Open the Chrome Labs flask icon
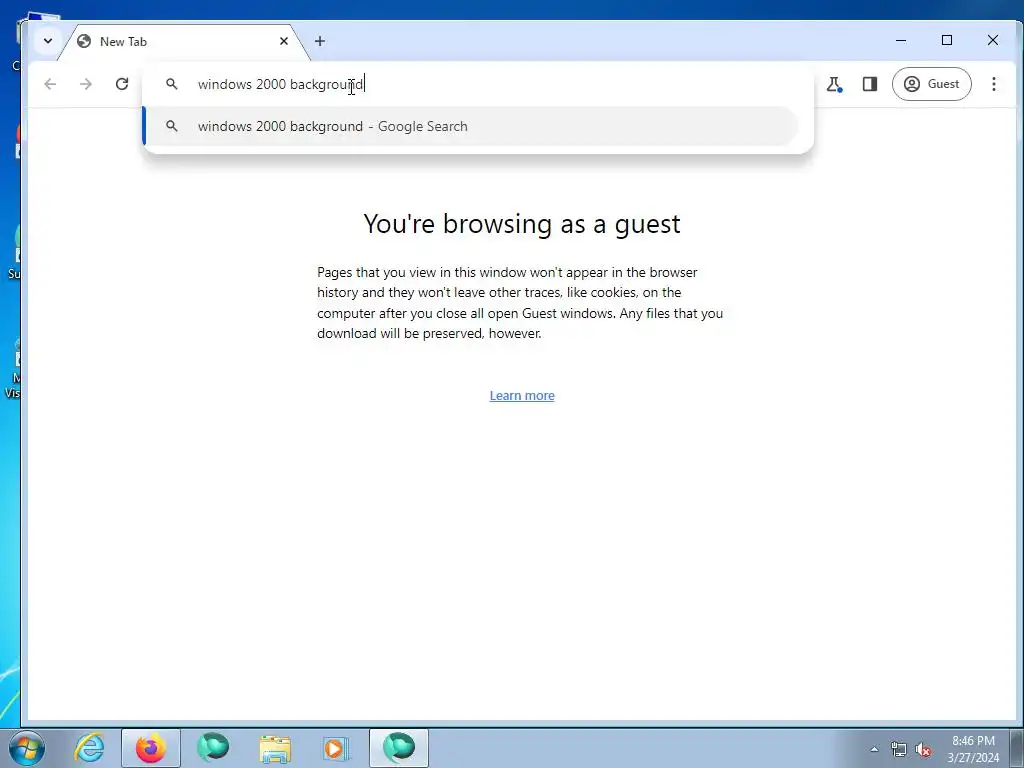 click(834, 84)
